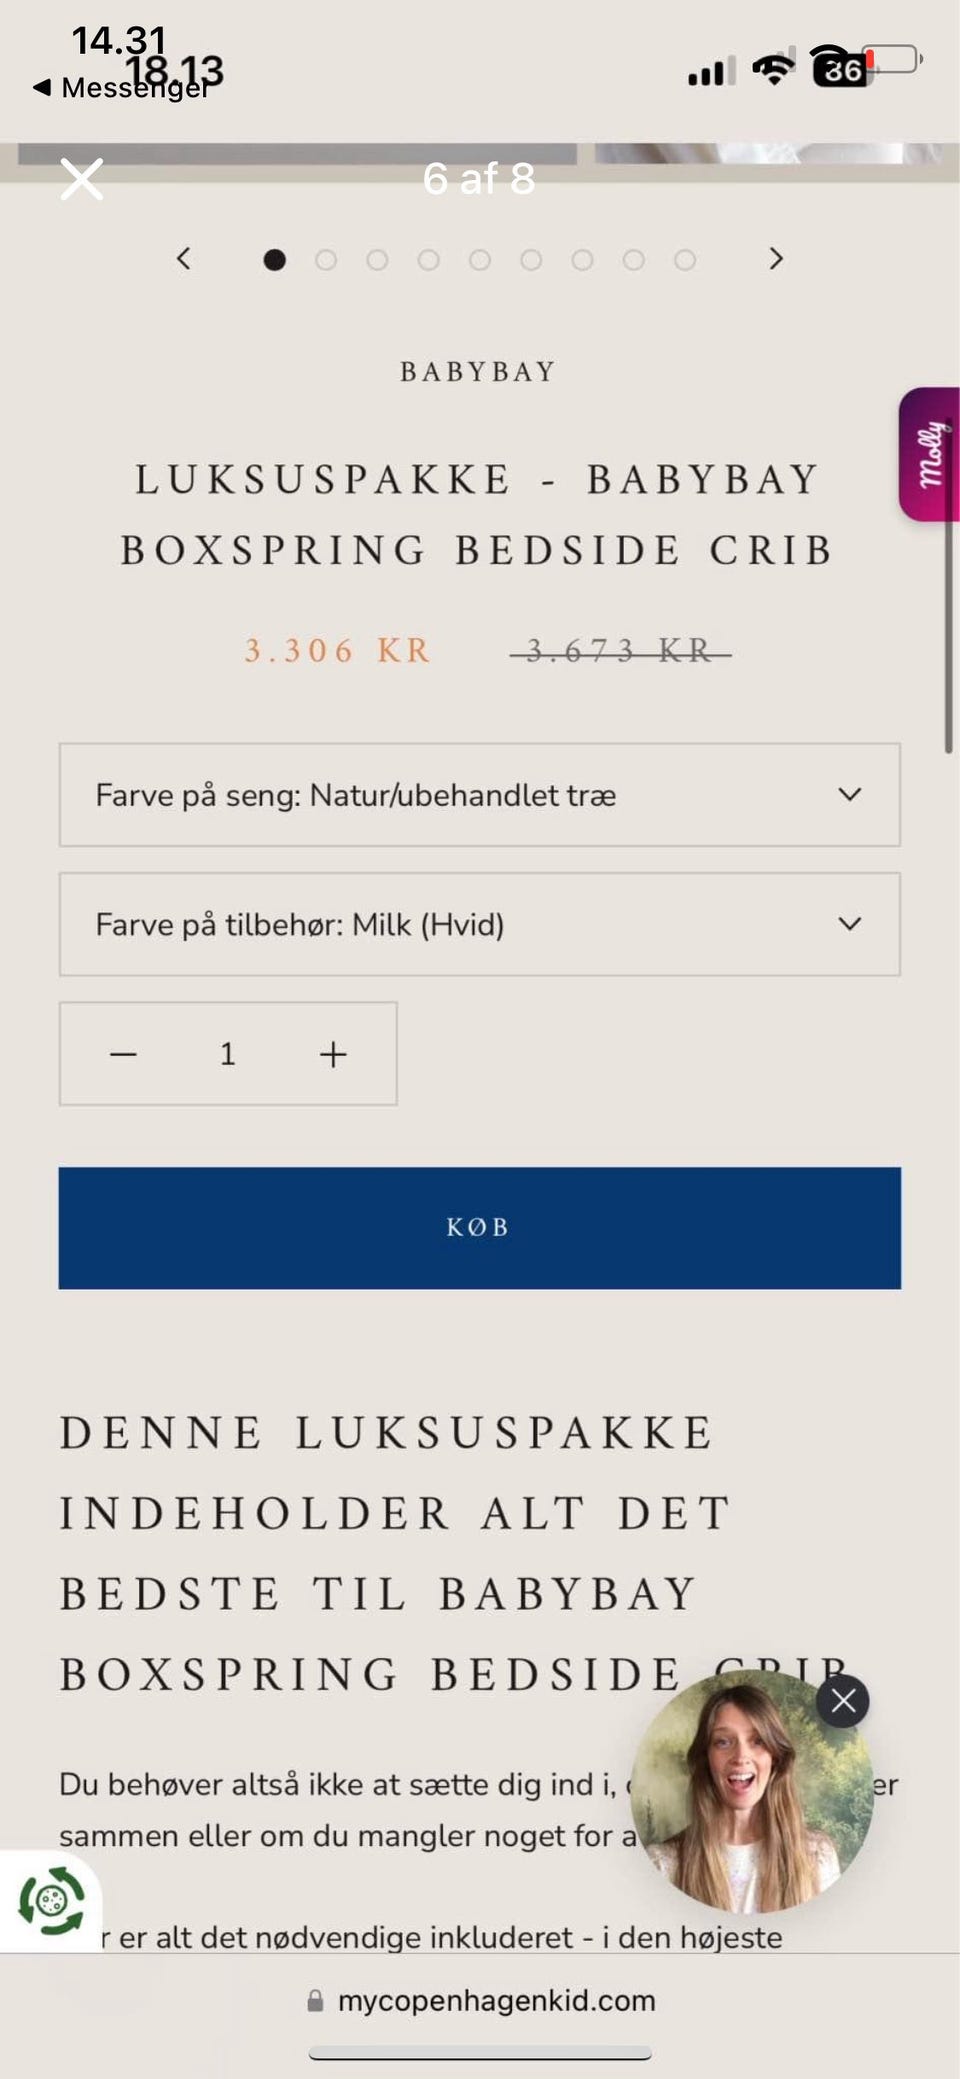
Task: Open the Farve på seng dropdown
Action: (480, 795)
